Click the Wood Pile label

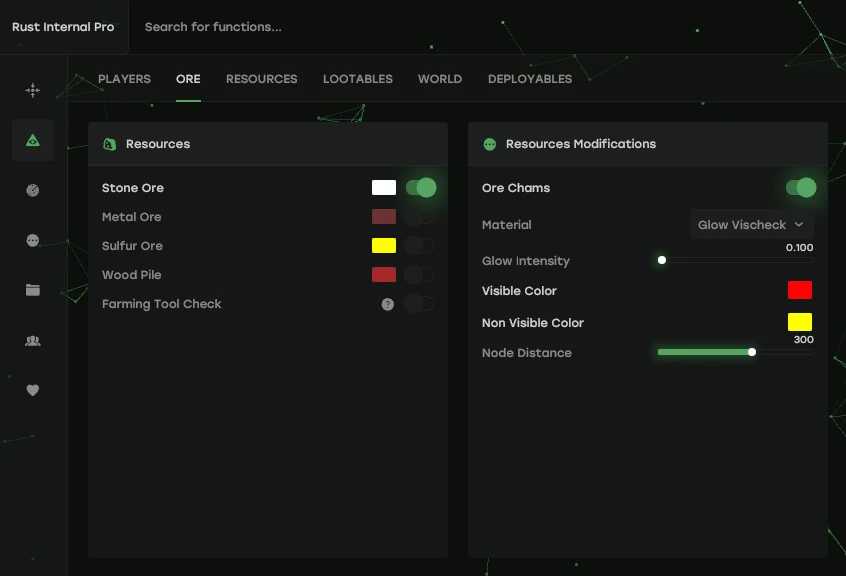pos(132,275)
